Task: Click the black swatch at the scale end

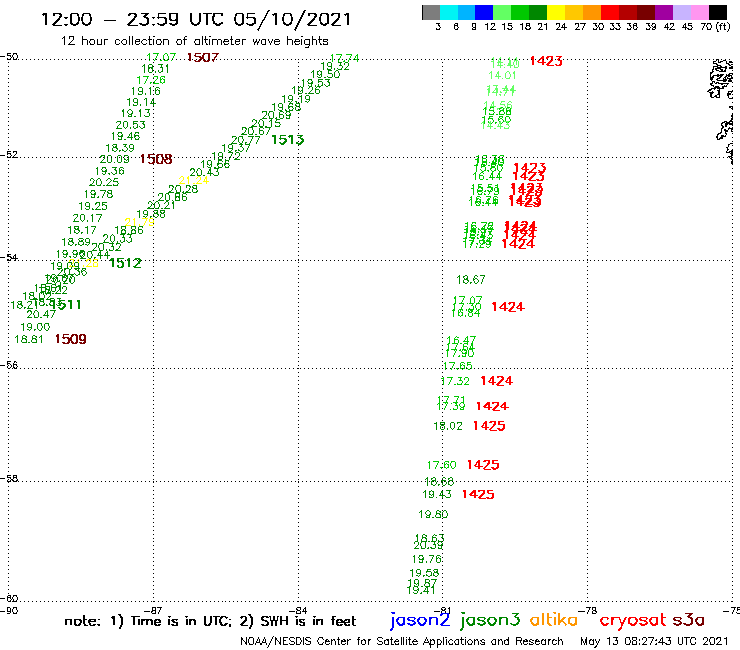Action: click(717, 12)
